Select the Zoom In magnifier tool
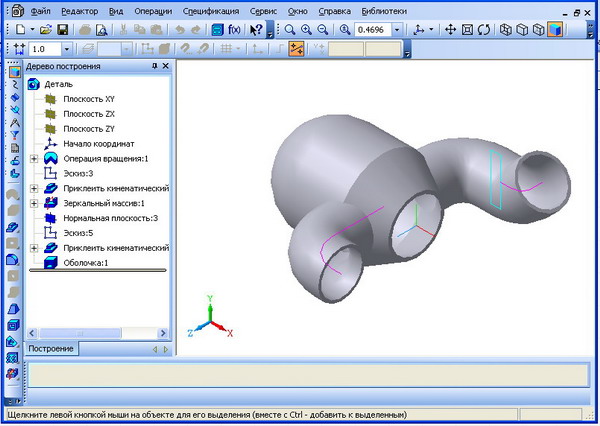This screenshot has width=600, height=426. 306,30
